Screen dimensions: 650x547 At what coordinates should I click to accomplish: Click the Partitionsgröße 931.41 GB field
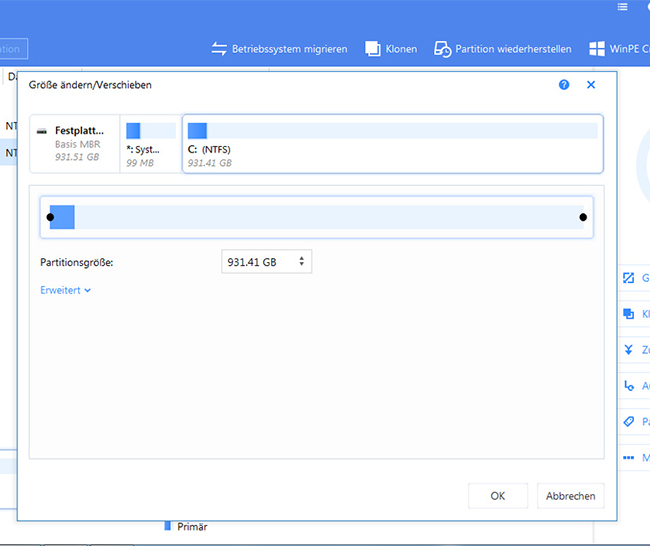(258, 262)
